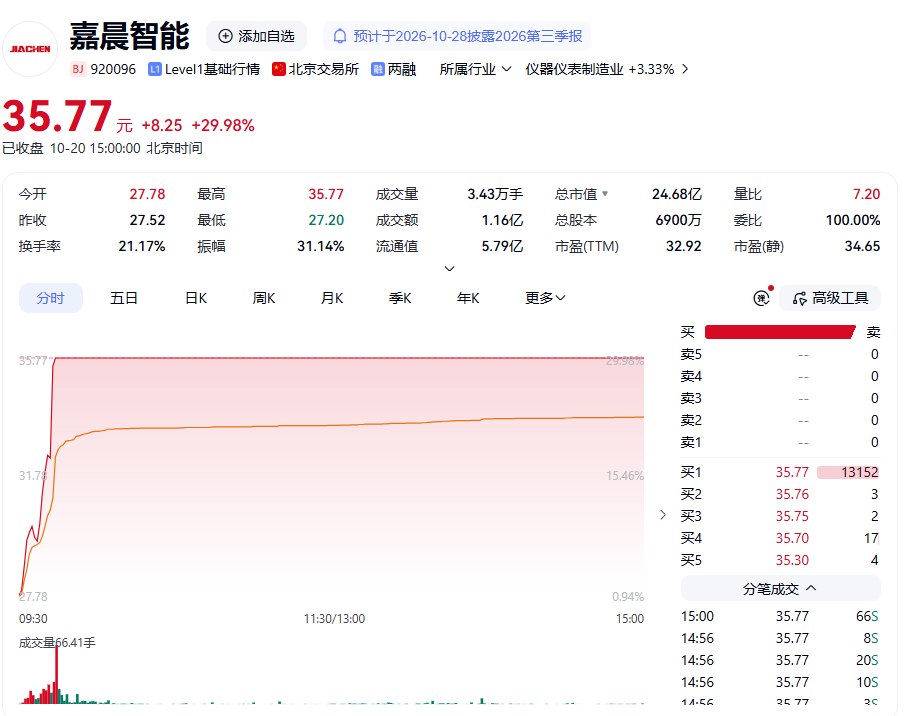Screen dimensions: 904x716
Task: Click the 最高 value 35.77
Action: [x=326, y=194]
